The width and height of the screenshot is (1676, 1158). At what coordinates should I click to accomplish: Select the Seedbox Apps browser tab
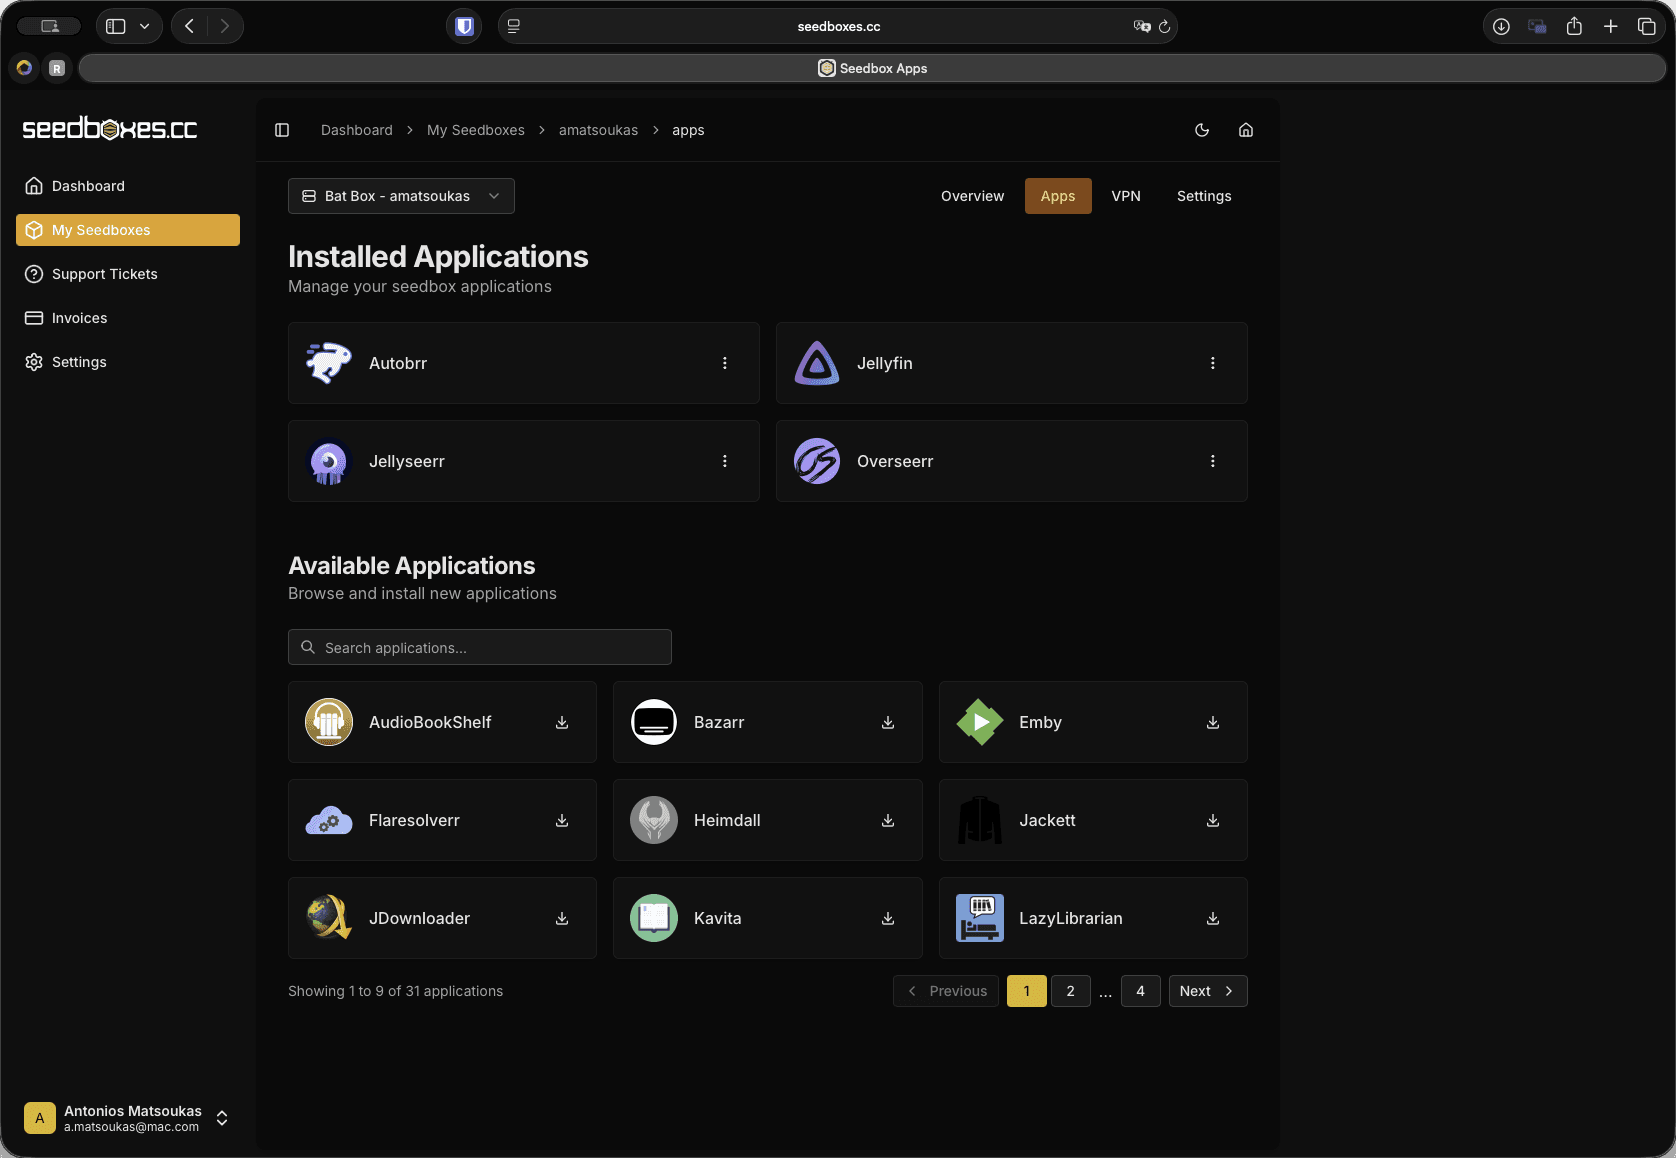(872, 68)
